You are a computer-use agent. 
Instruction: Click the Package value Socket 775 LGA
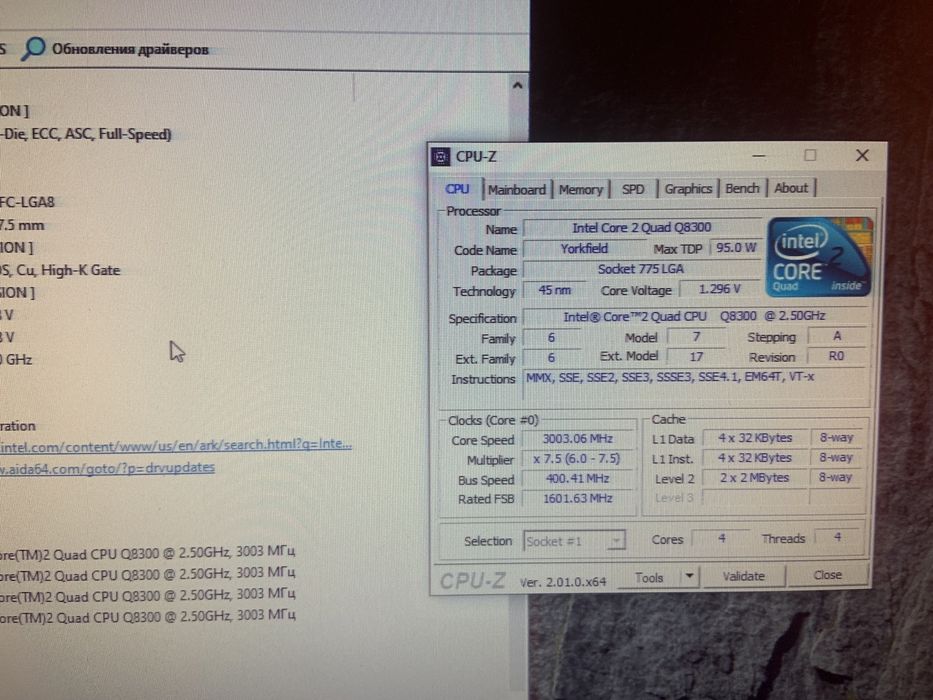641,269
